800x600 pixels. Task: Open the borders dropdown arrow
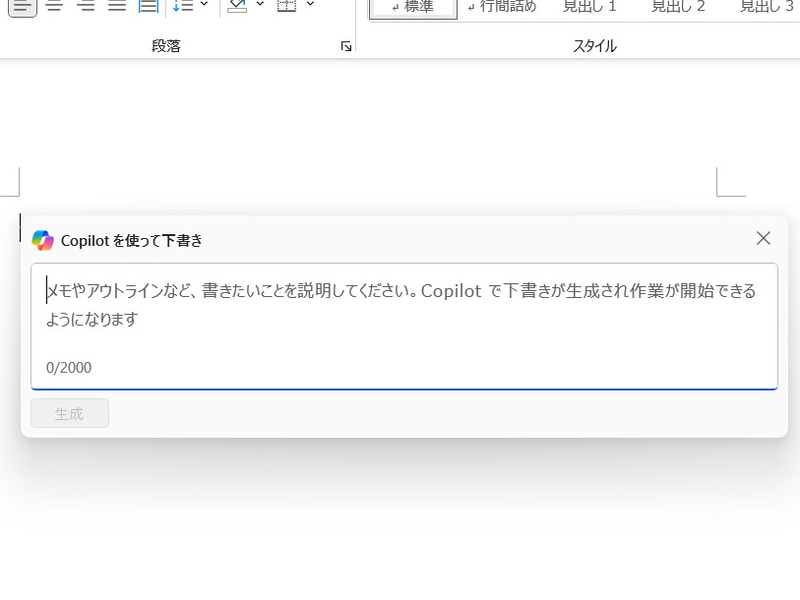click(308, 7)
